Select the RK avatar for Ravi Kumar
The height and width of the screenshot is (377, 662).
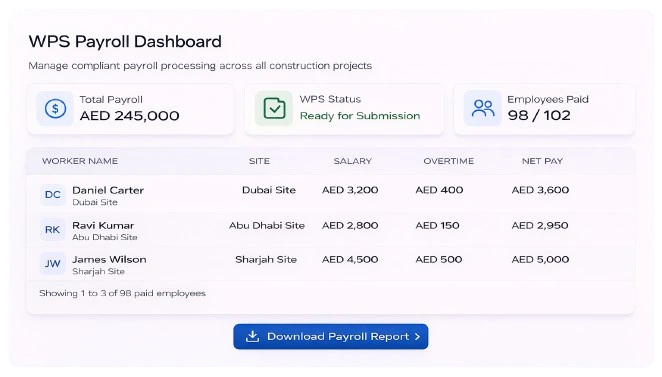pos(53,230)
